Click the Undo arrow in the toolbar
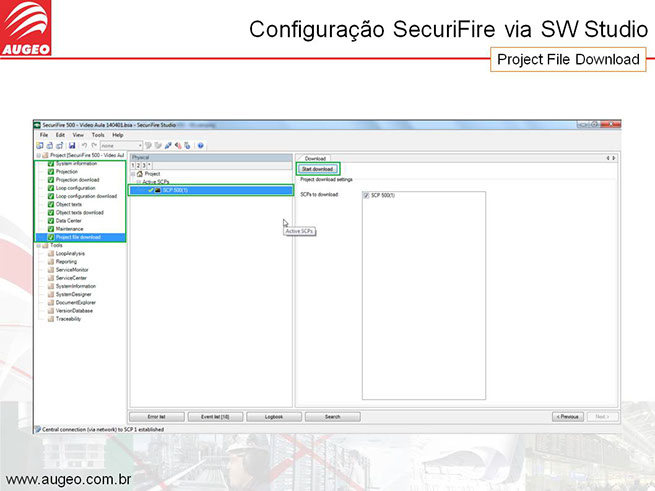The width and height of the screenshot is (655, 491). (x=83, y=145)
